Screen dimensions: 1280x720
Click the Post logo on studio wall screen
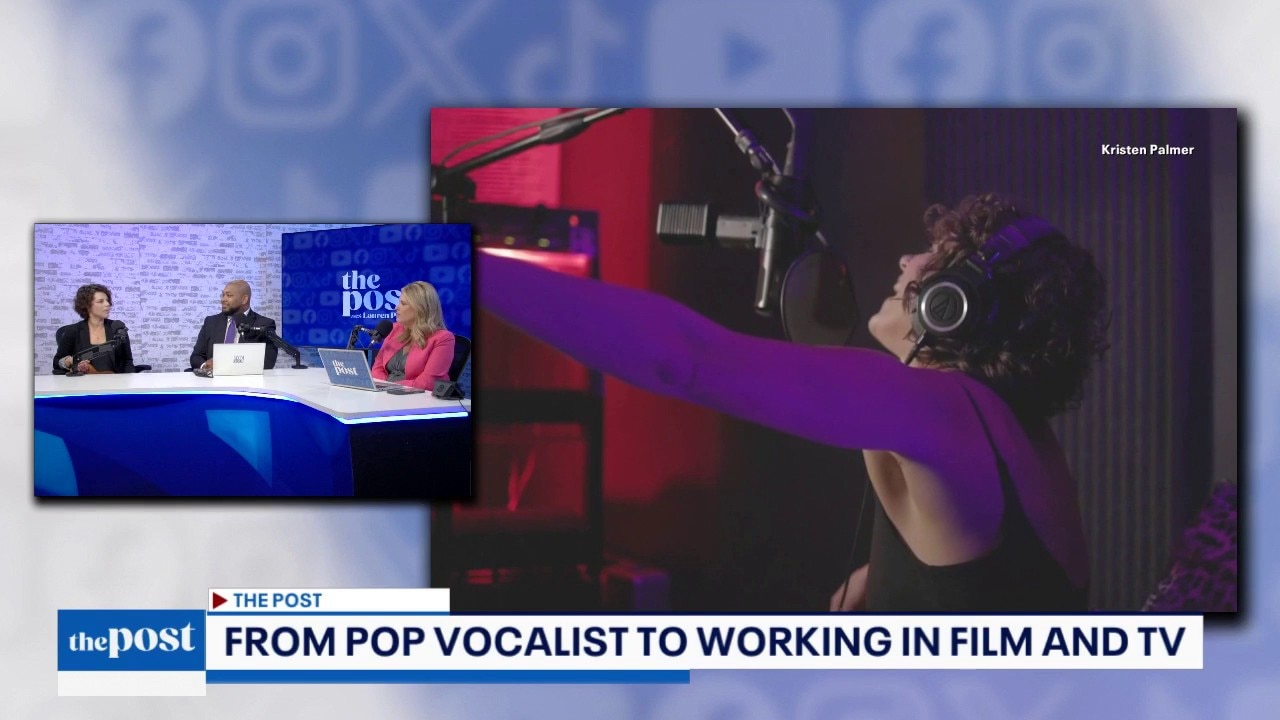(x=370, y=292)
